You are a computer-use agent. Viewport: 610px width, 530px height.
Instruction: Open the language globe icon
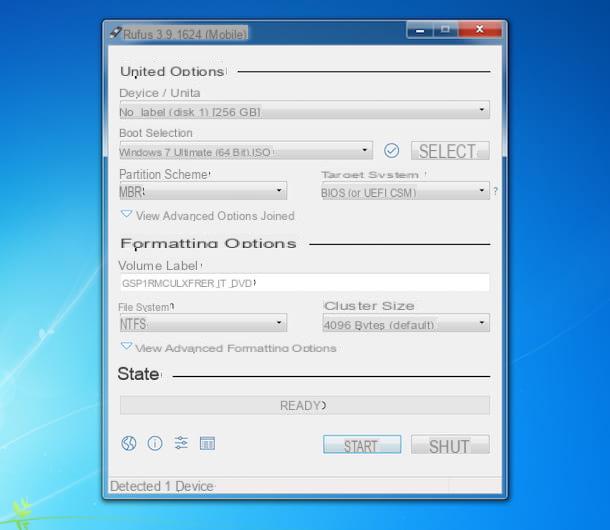(129, 443)
